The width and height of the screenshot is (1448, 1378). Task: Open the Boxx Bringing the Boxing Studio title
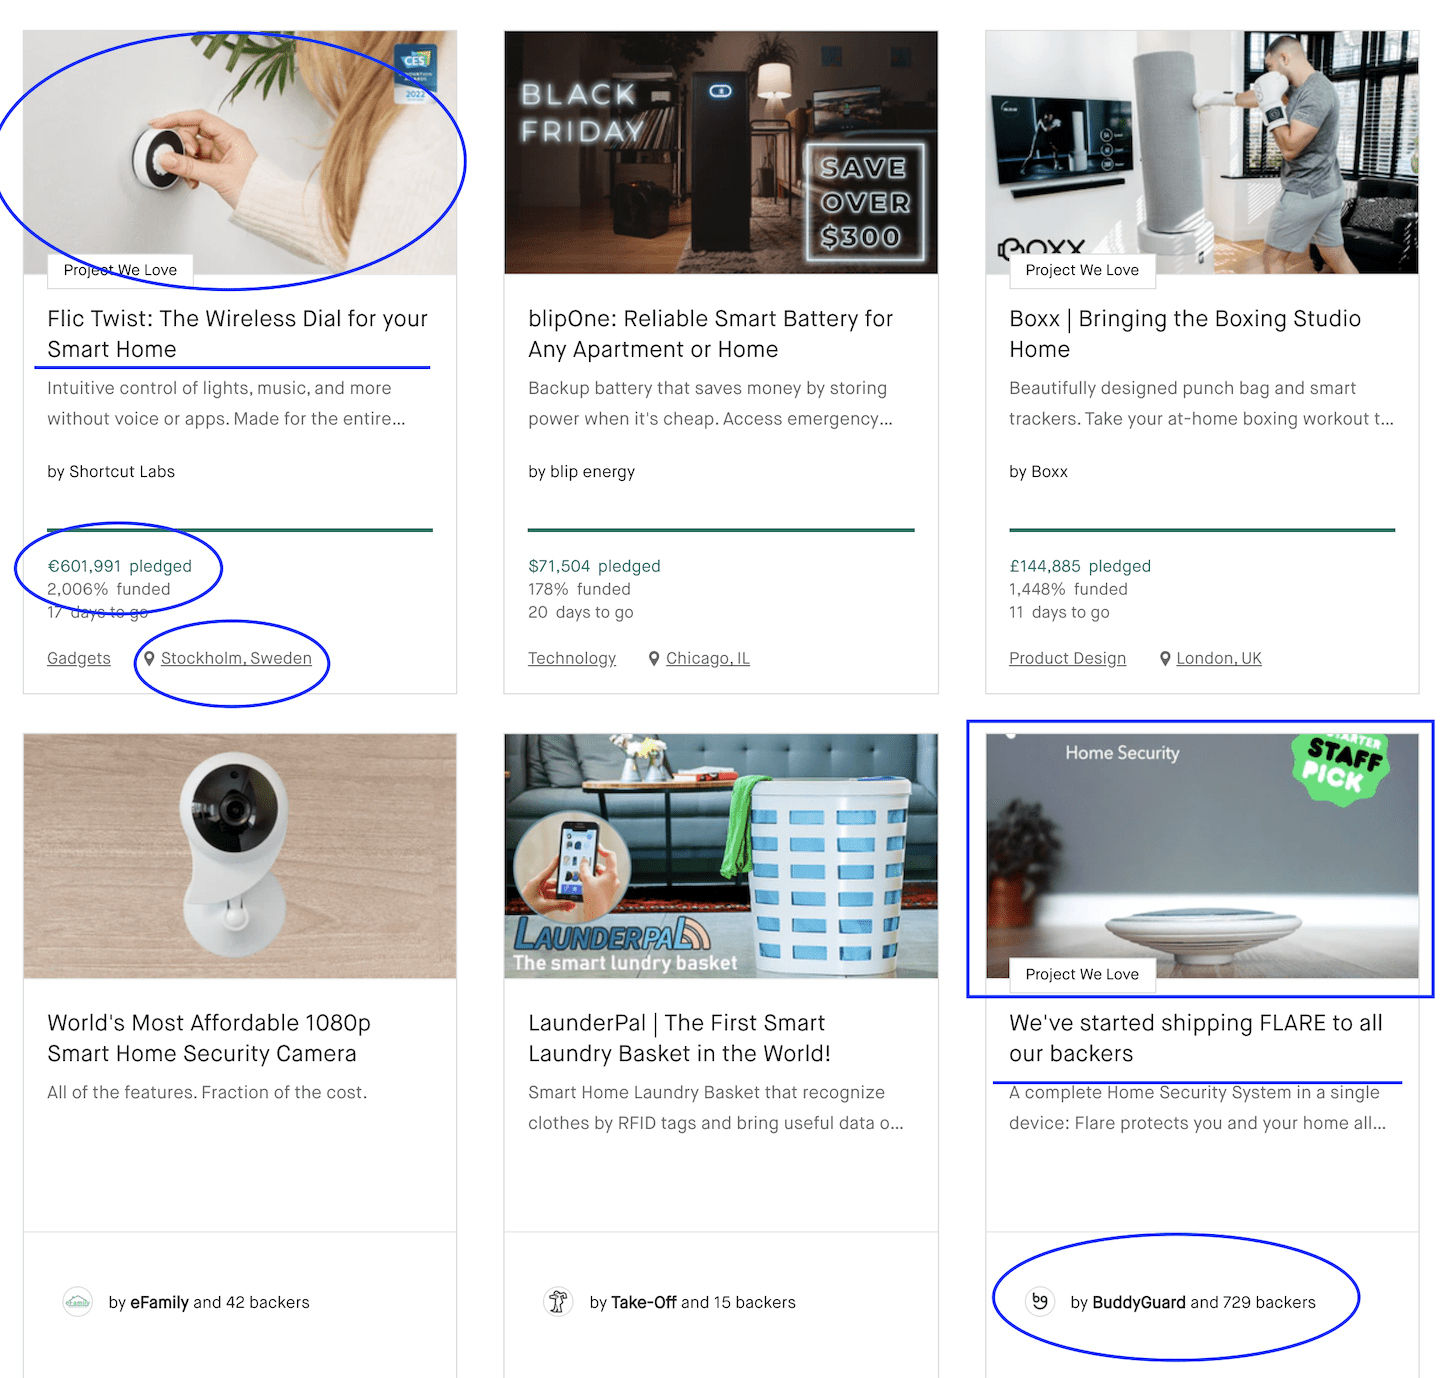(1185, 334)
